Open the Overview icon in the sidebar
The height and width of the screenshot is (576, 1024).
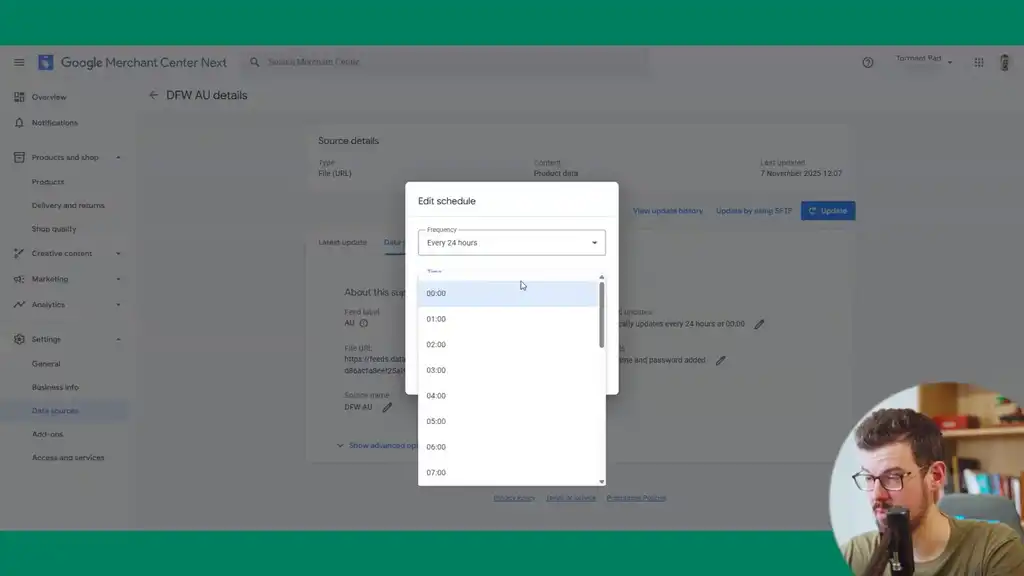(x=20, y=96)
